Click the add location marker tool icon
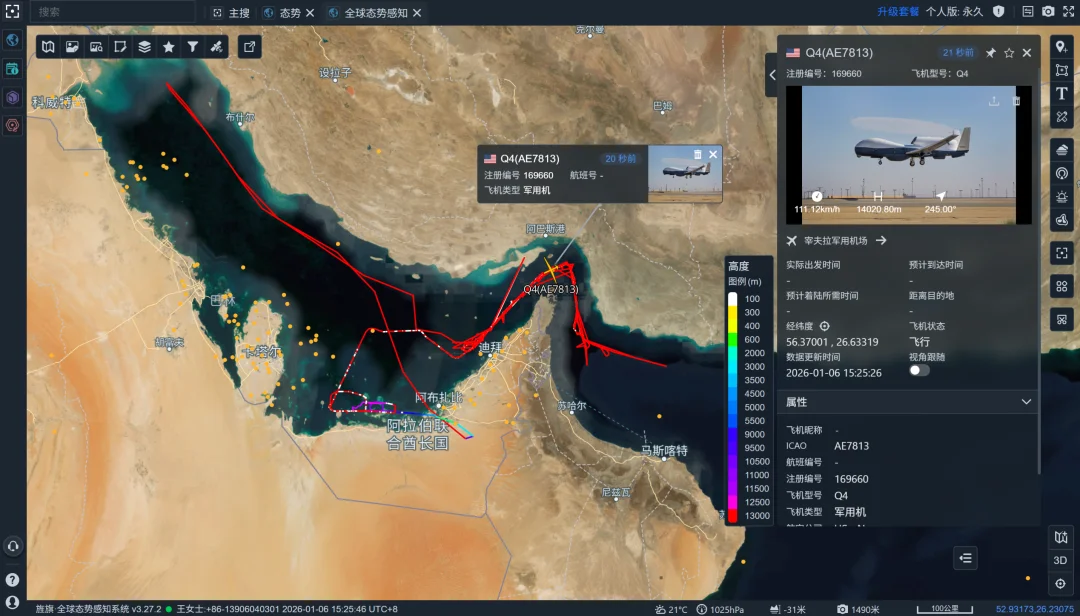The height and width of the screenshot is (616, 1080). tap(1061, 47)
